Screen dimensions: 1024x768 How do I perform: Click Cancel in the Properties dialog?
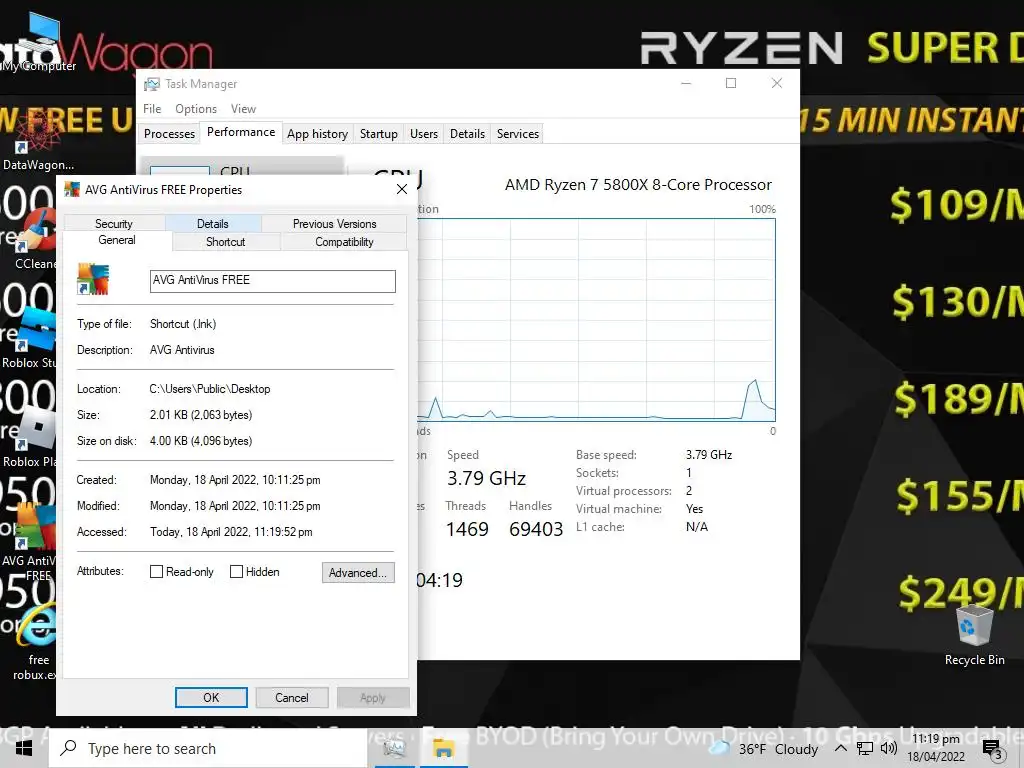(x=292, y=697)
